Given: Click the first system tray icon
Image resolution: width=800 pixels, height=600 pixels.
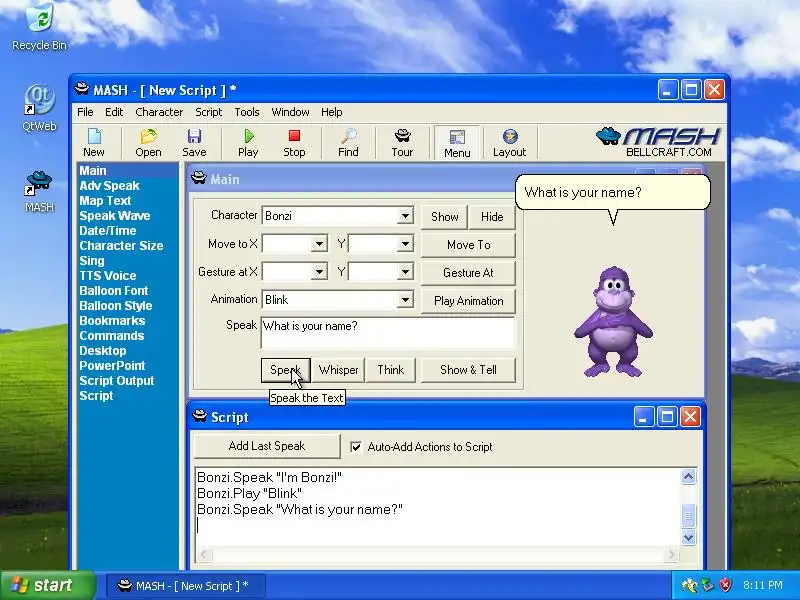Looking at the screenshot, I should (689, 585).
